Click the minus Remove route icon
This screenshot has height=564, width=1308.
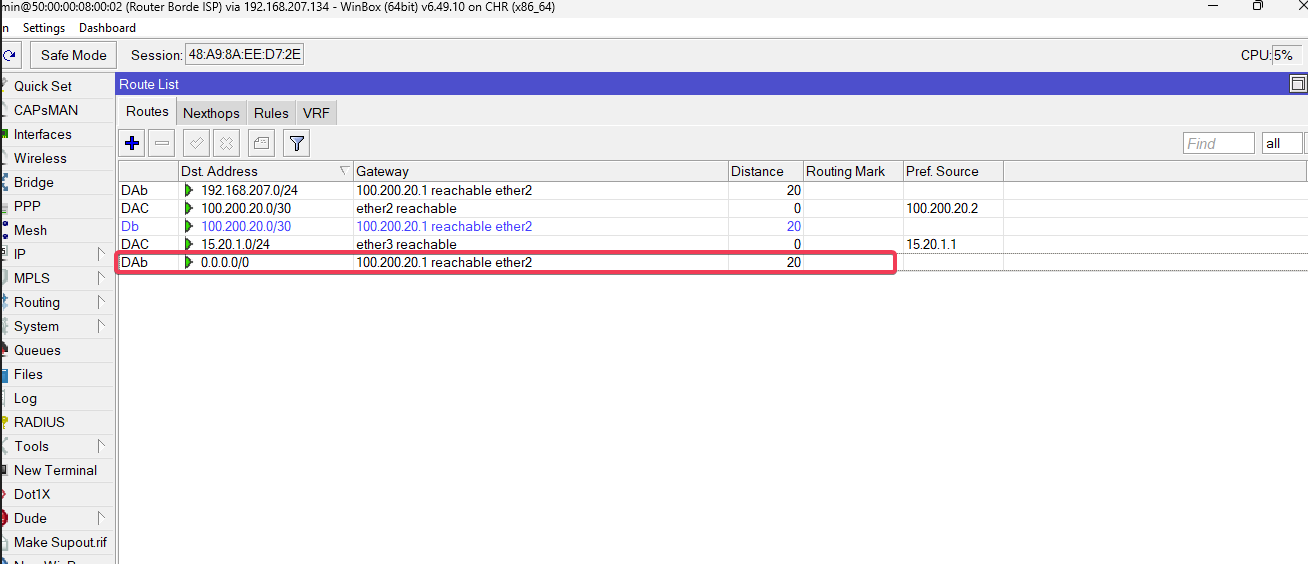162,144
